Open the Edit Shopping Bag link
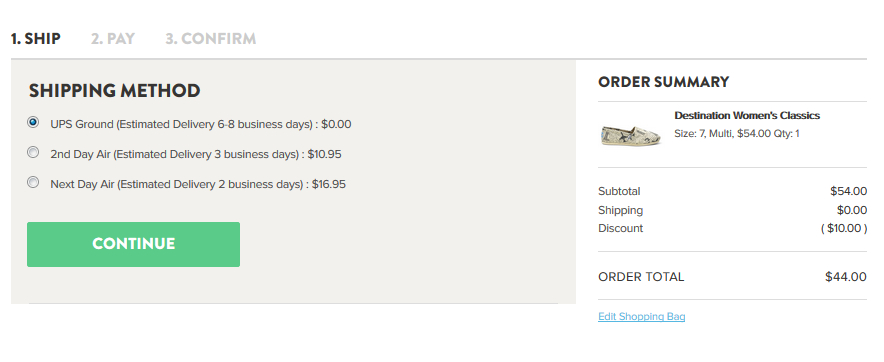 (x=642, y=316)
